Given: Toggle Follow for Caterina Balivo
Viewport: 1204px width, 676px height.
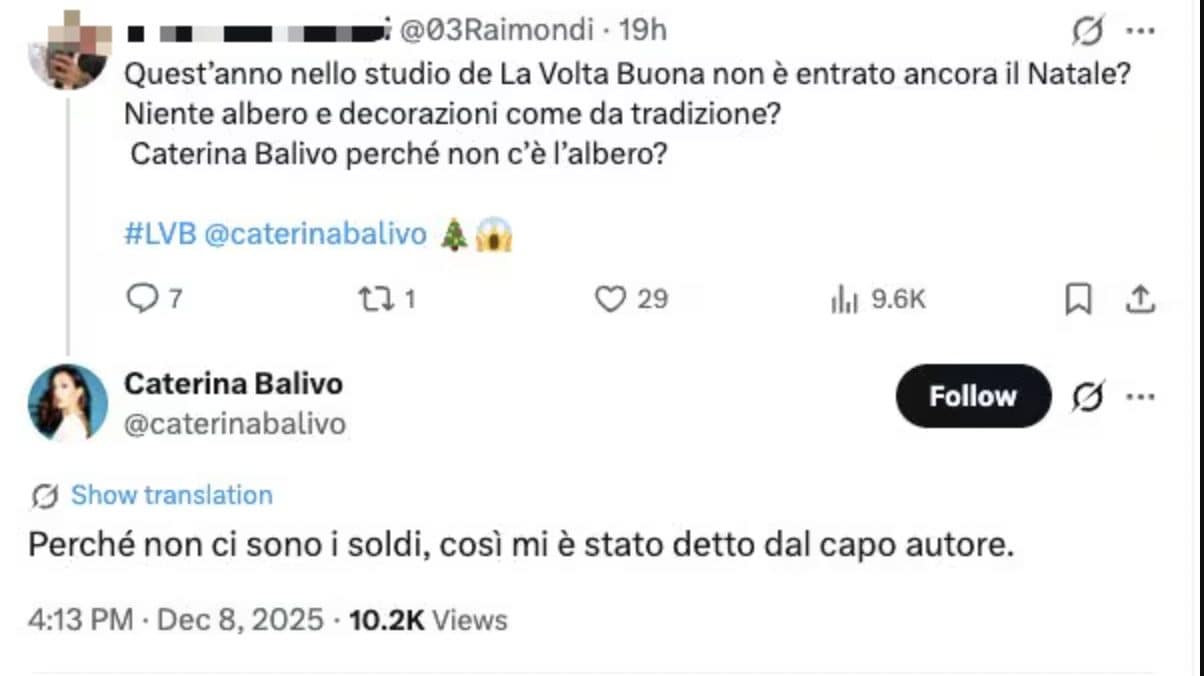Looking at the screenshot, I should click(x=971, y=396).
